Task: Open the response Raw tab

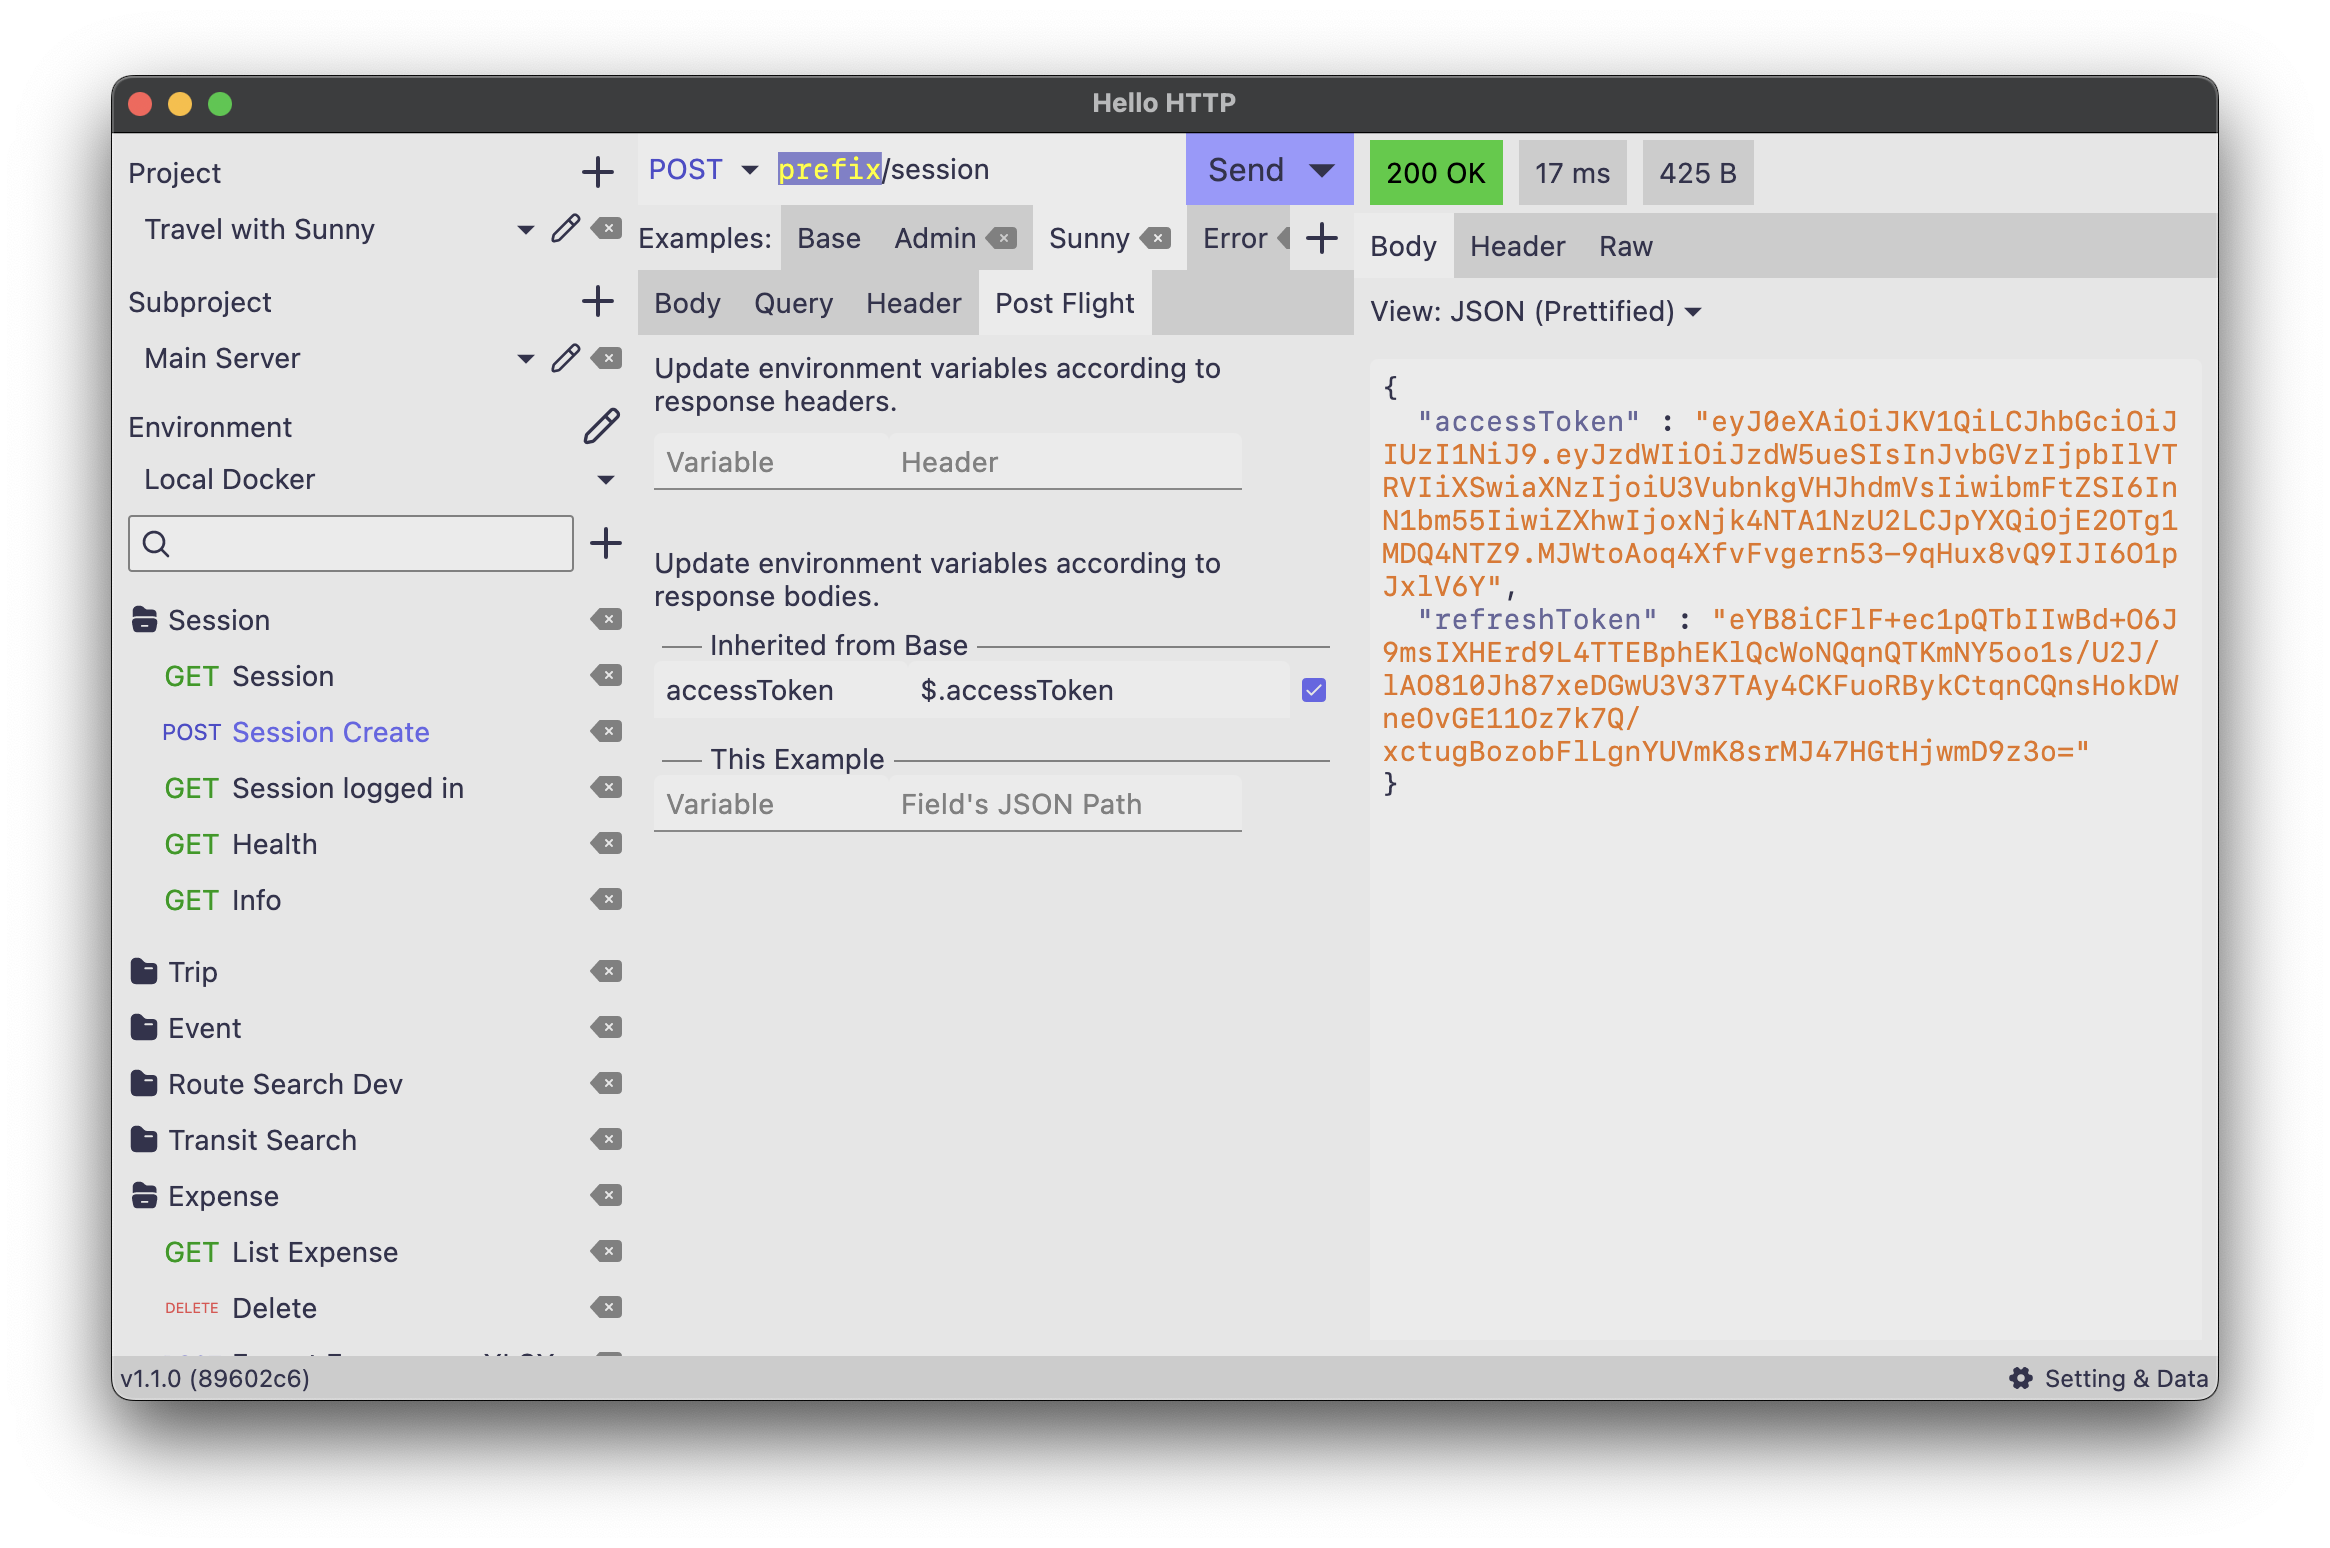Action: pyautogui.click(x=1625, y=246)
